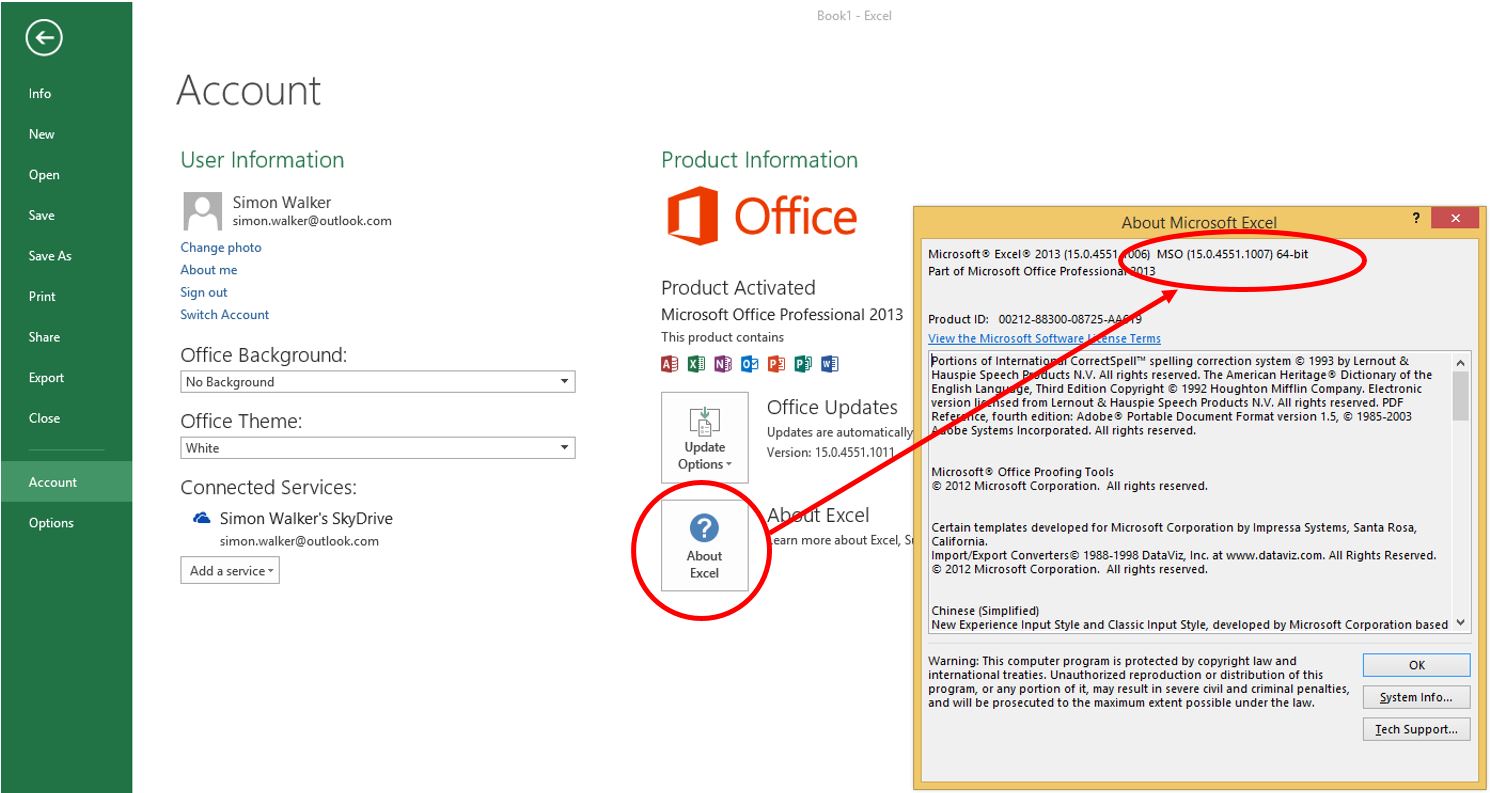Select Open in the backstage sidebar

tap(66, 175)
